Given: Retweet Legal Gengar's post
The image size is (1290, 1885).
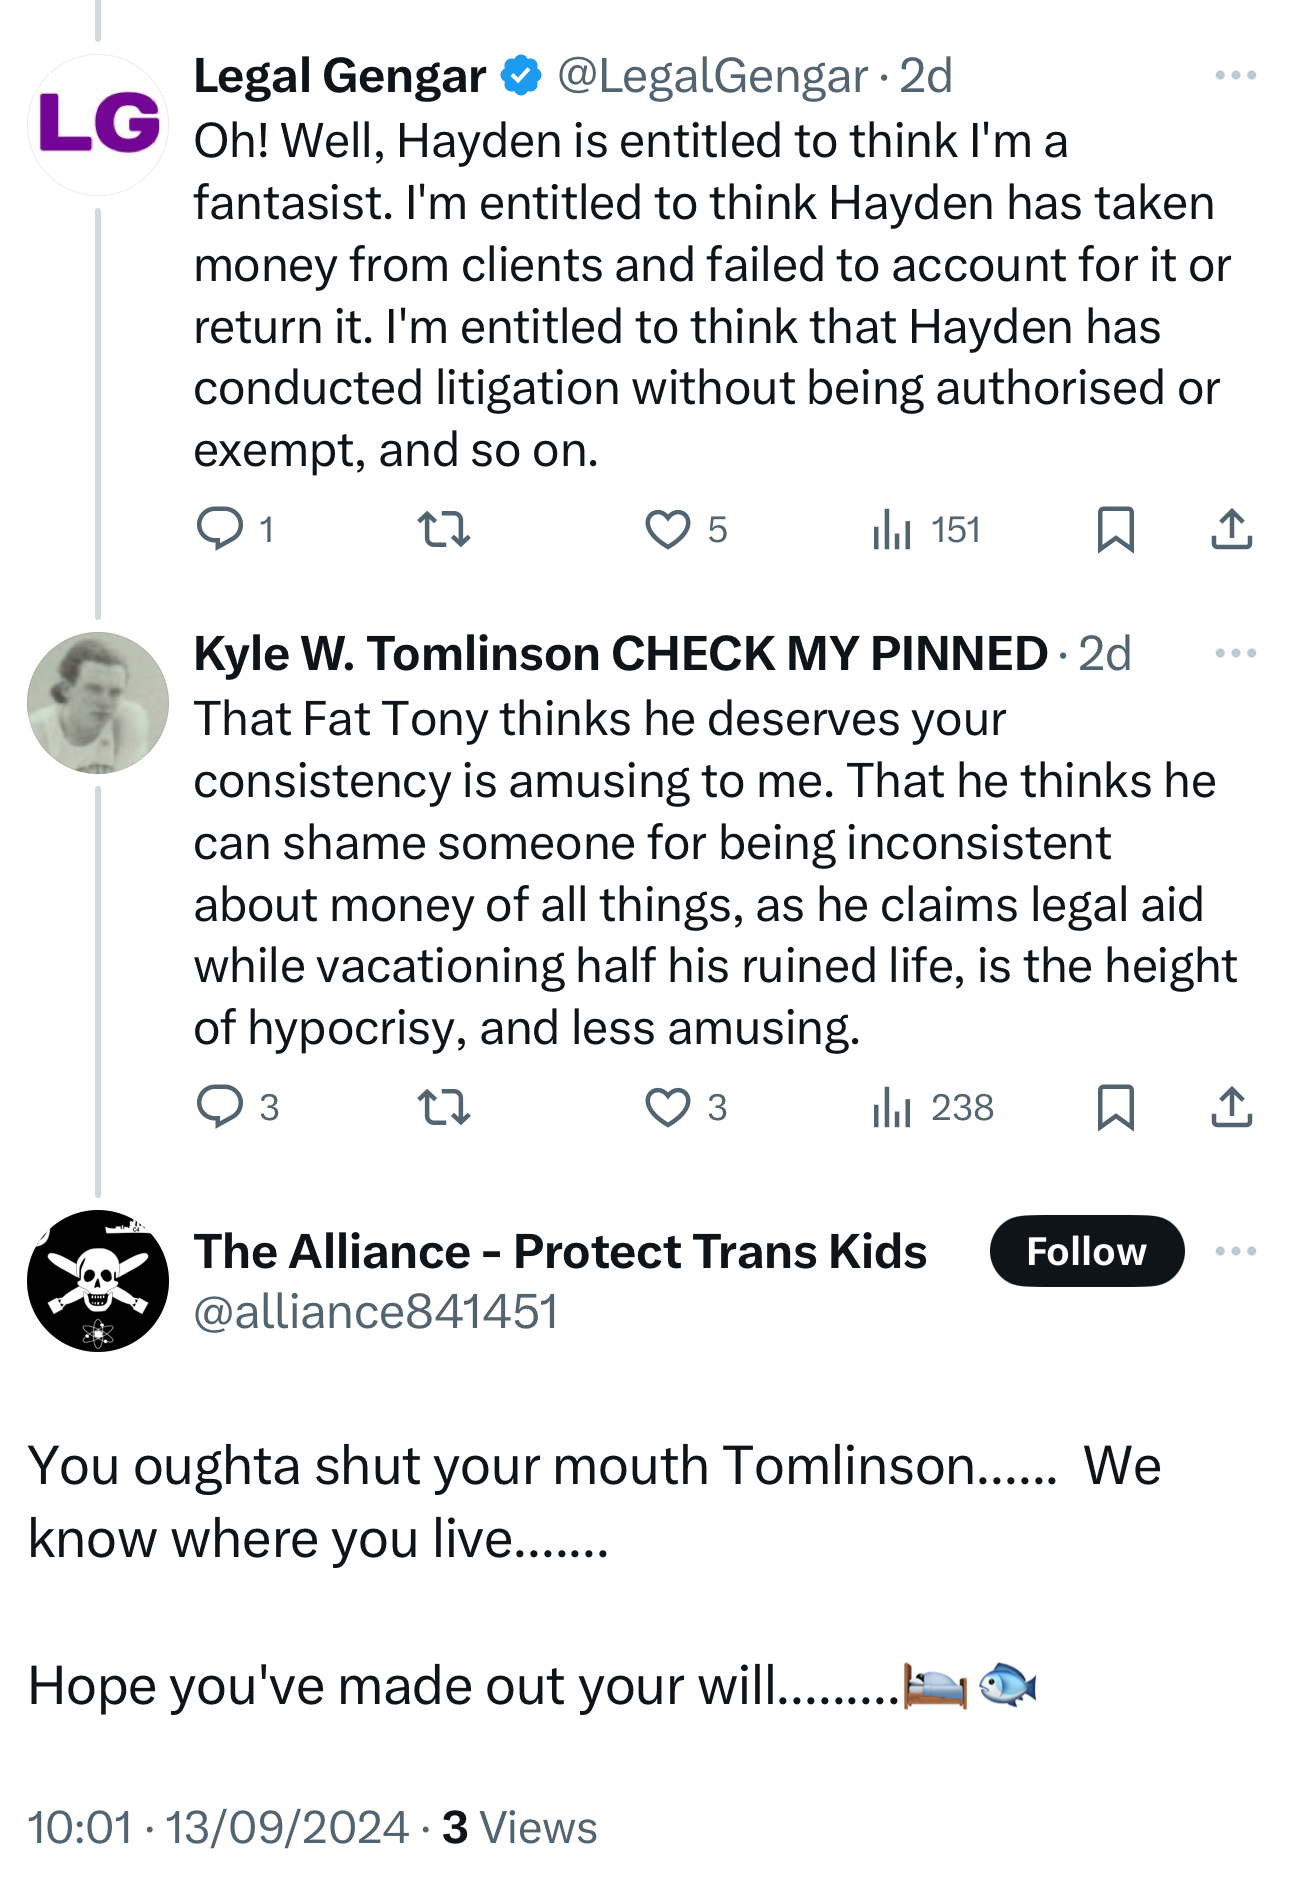Looking at the screenshot, I should point(443,529).
